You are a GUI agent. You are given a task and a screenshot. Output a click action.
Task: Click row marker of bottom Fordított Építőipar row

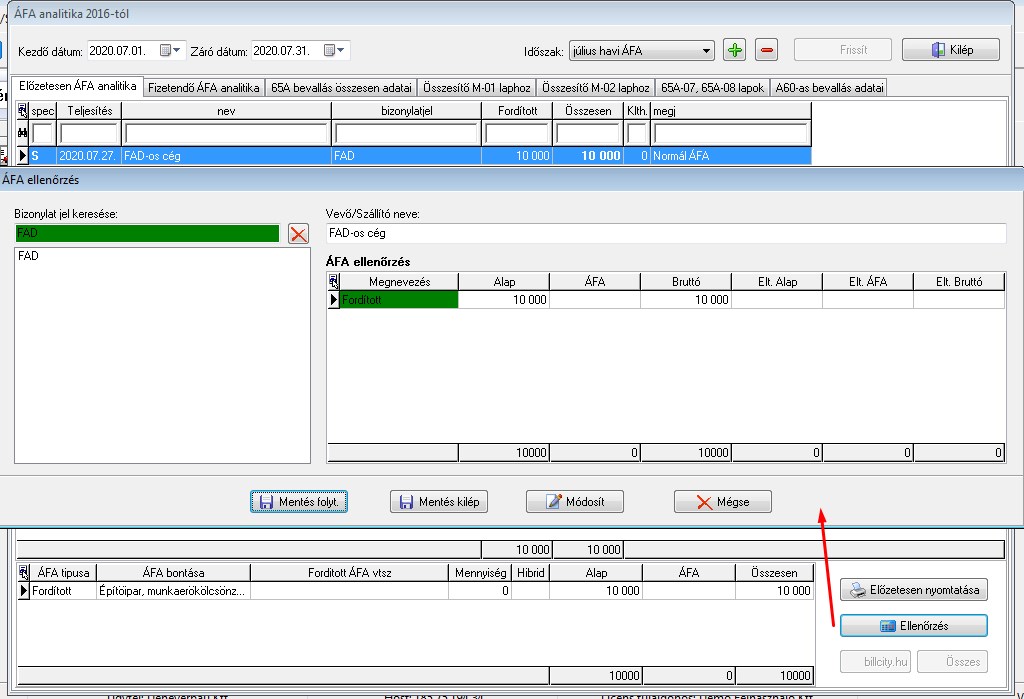[x=24, y=591]
